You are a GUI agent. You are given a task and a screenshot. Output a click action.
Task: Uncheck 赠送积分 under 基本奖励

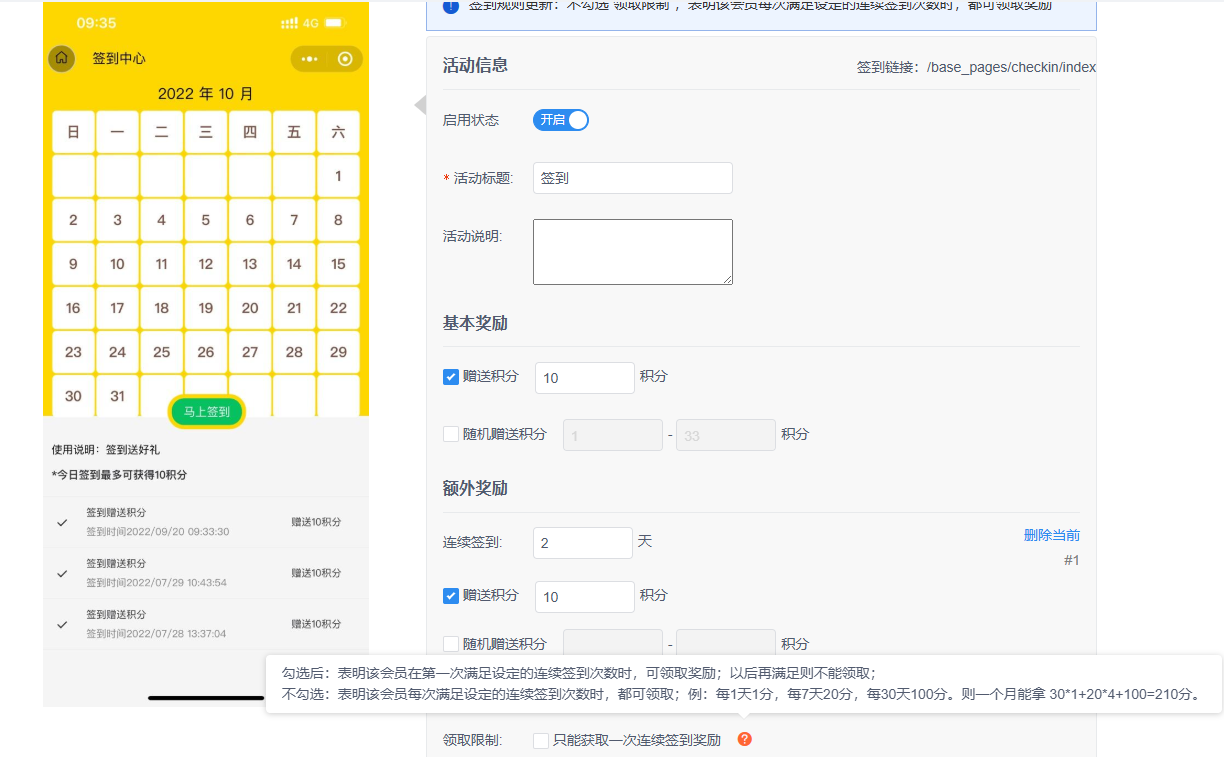[451, 377]
